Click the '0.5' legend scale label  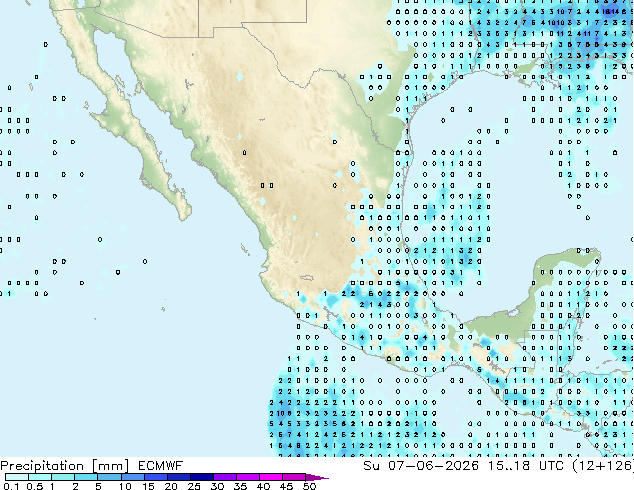(35, 486)
